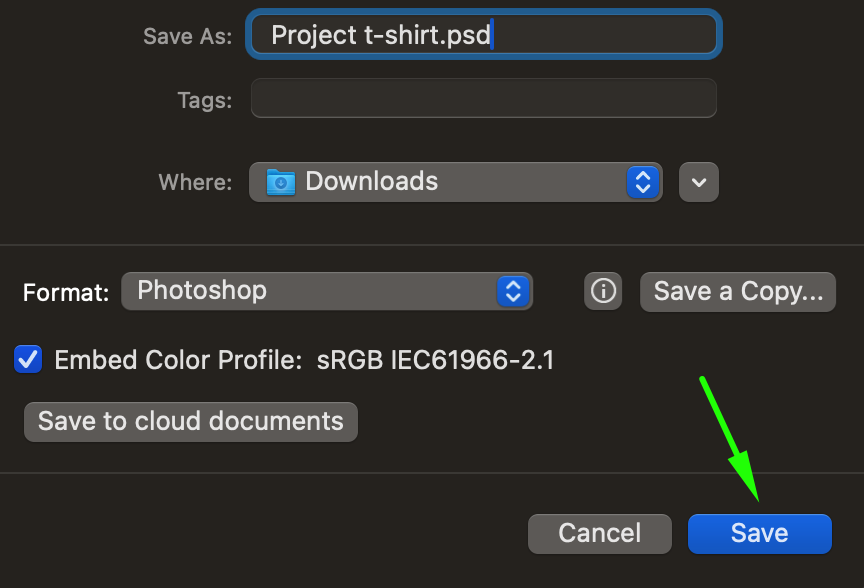Click the sRGB IEC61966-2.1 profile text
The height and width of the screenshot is (588, 864).
pos(435,360)
